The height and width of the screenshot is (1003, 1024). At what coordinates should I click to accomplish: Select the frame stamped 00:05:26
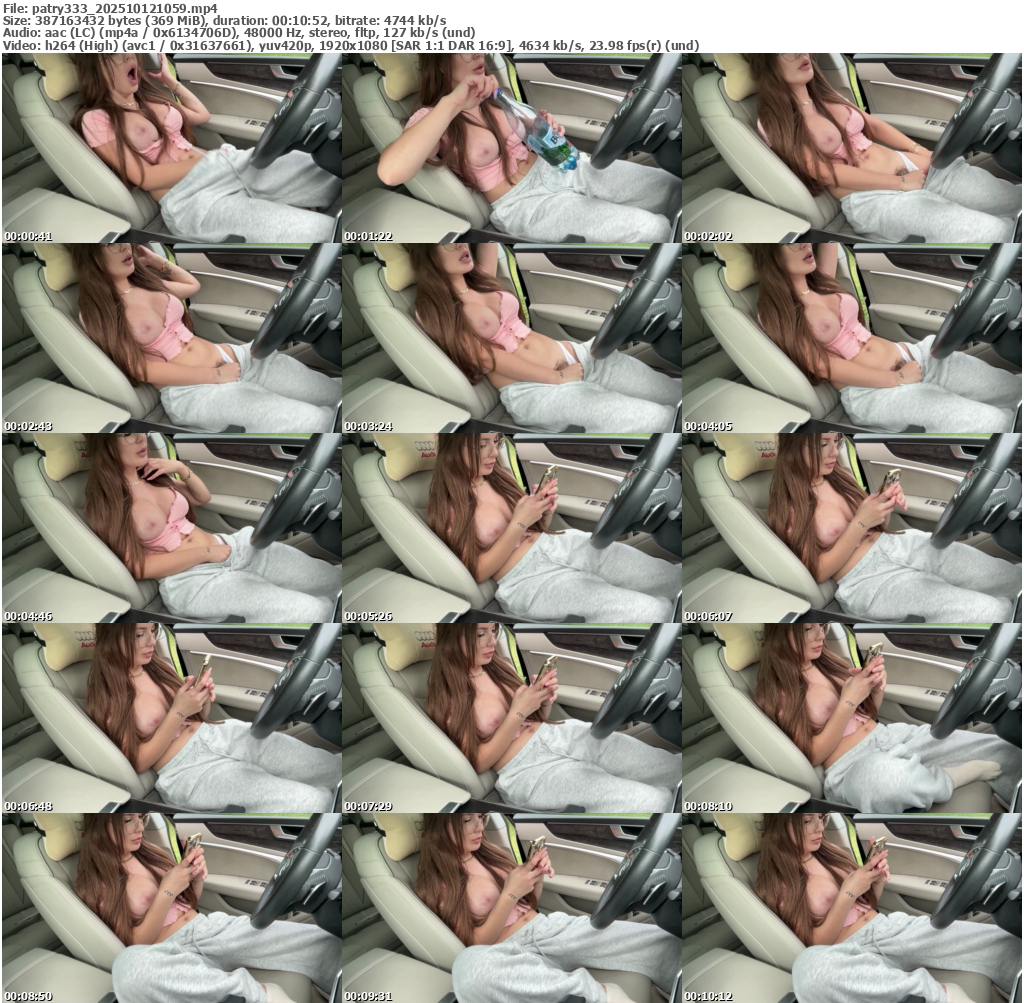pos(511,528)
